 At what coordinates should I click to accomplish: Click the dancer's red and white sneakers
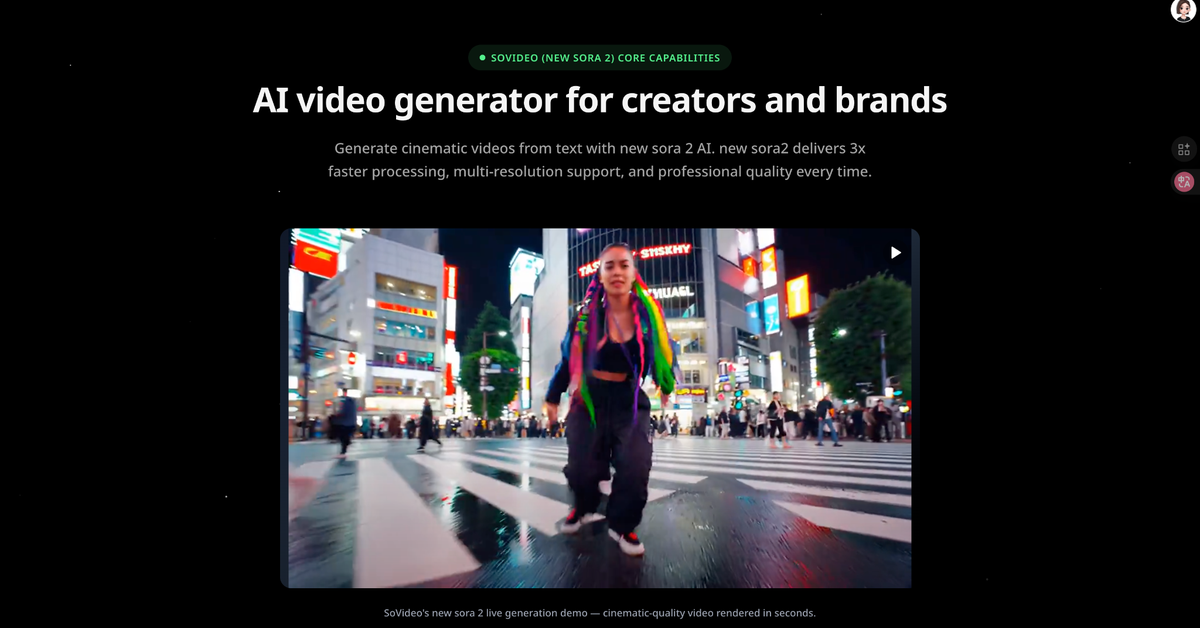click(628, 543)
